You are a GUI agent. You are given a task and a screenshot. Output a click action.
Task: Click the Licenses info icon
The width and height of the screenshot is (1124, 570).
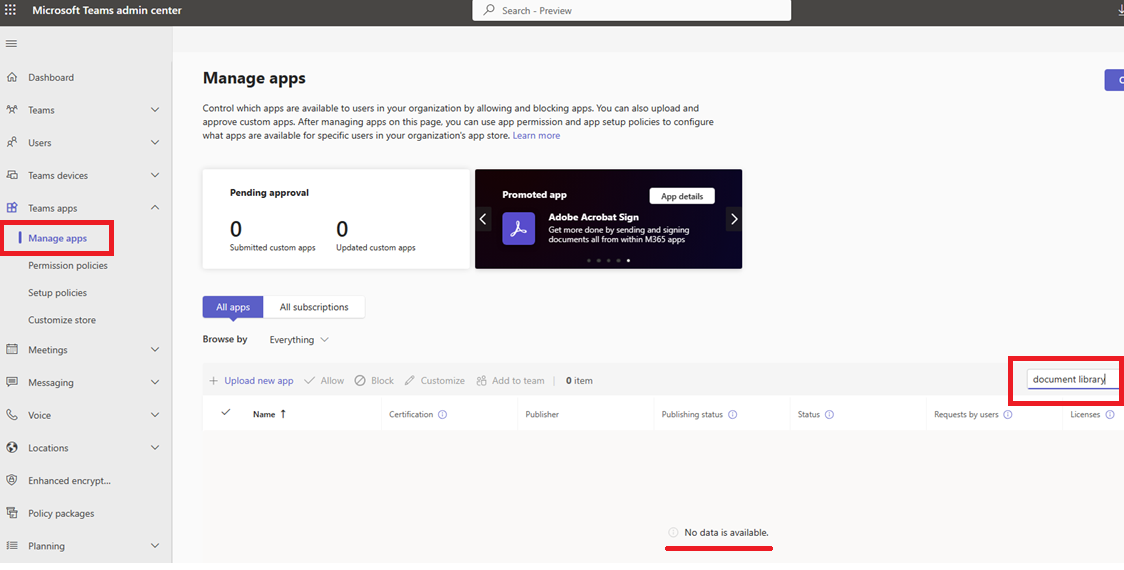tap(1110, 414)
